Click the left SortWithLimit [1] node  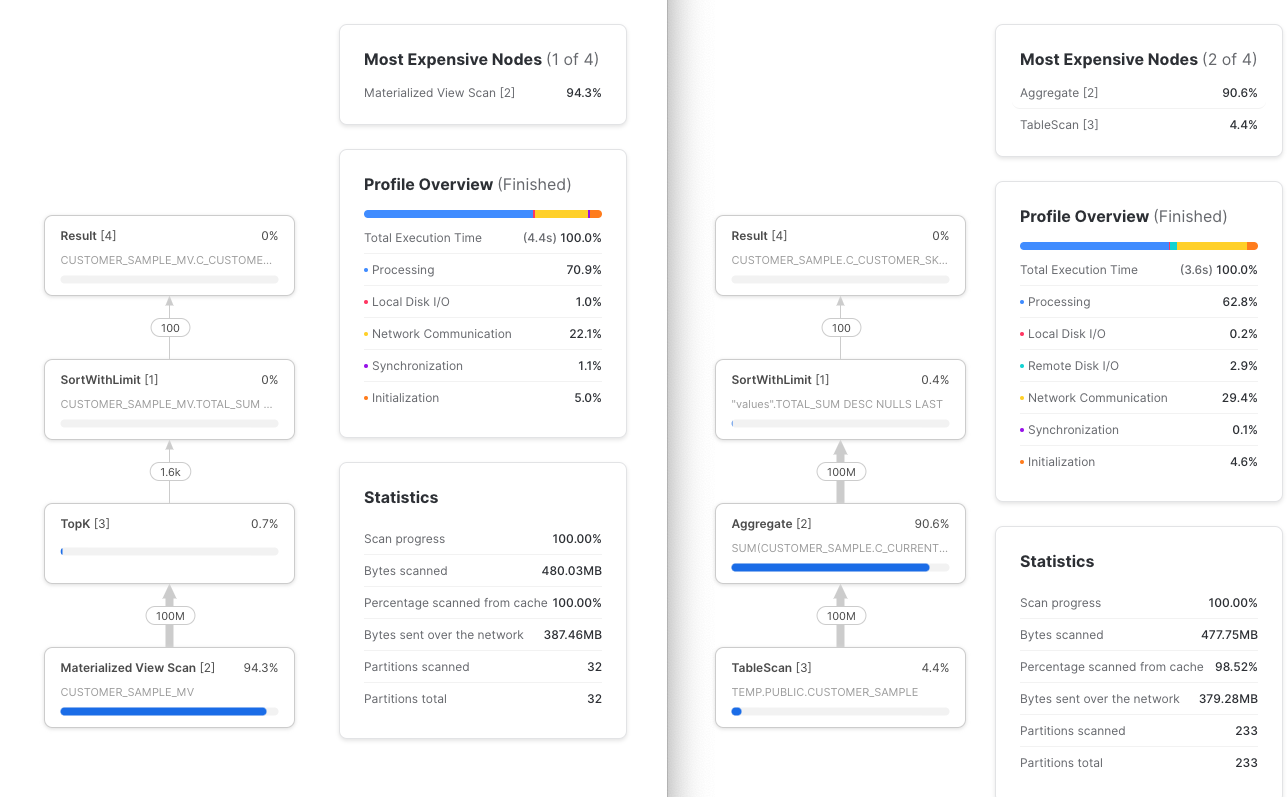tap(169, 399)
